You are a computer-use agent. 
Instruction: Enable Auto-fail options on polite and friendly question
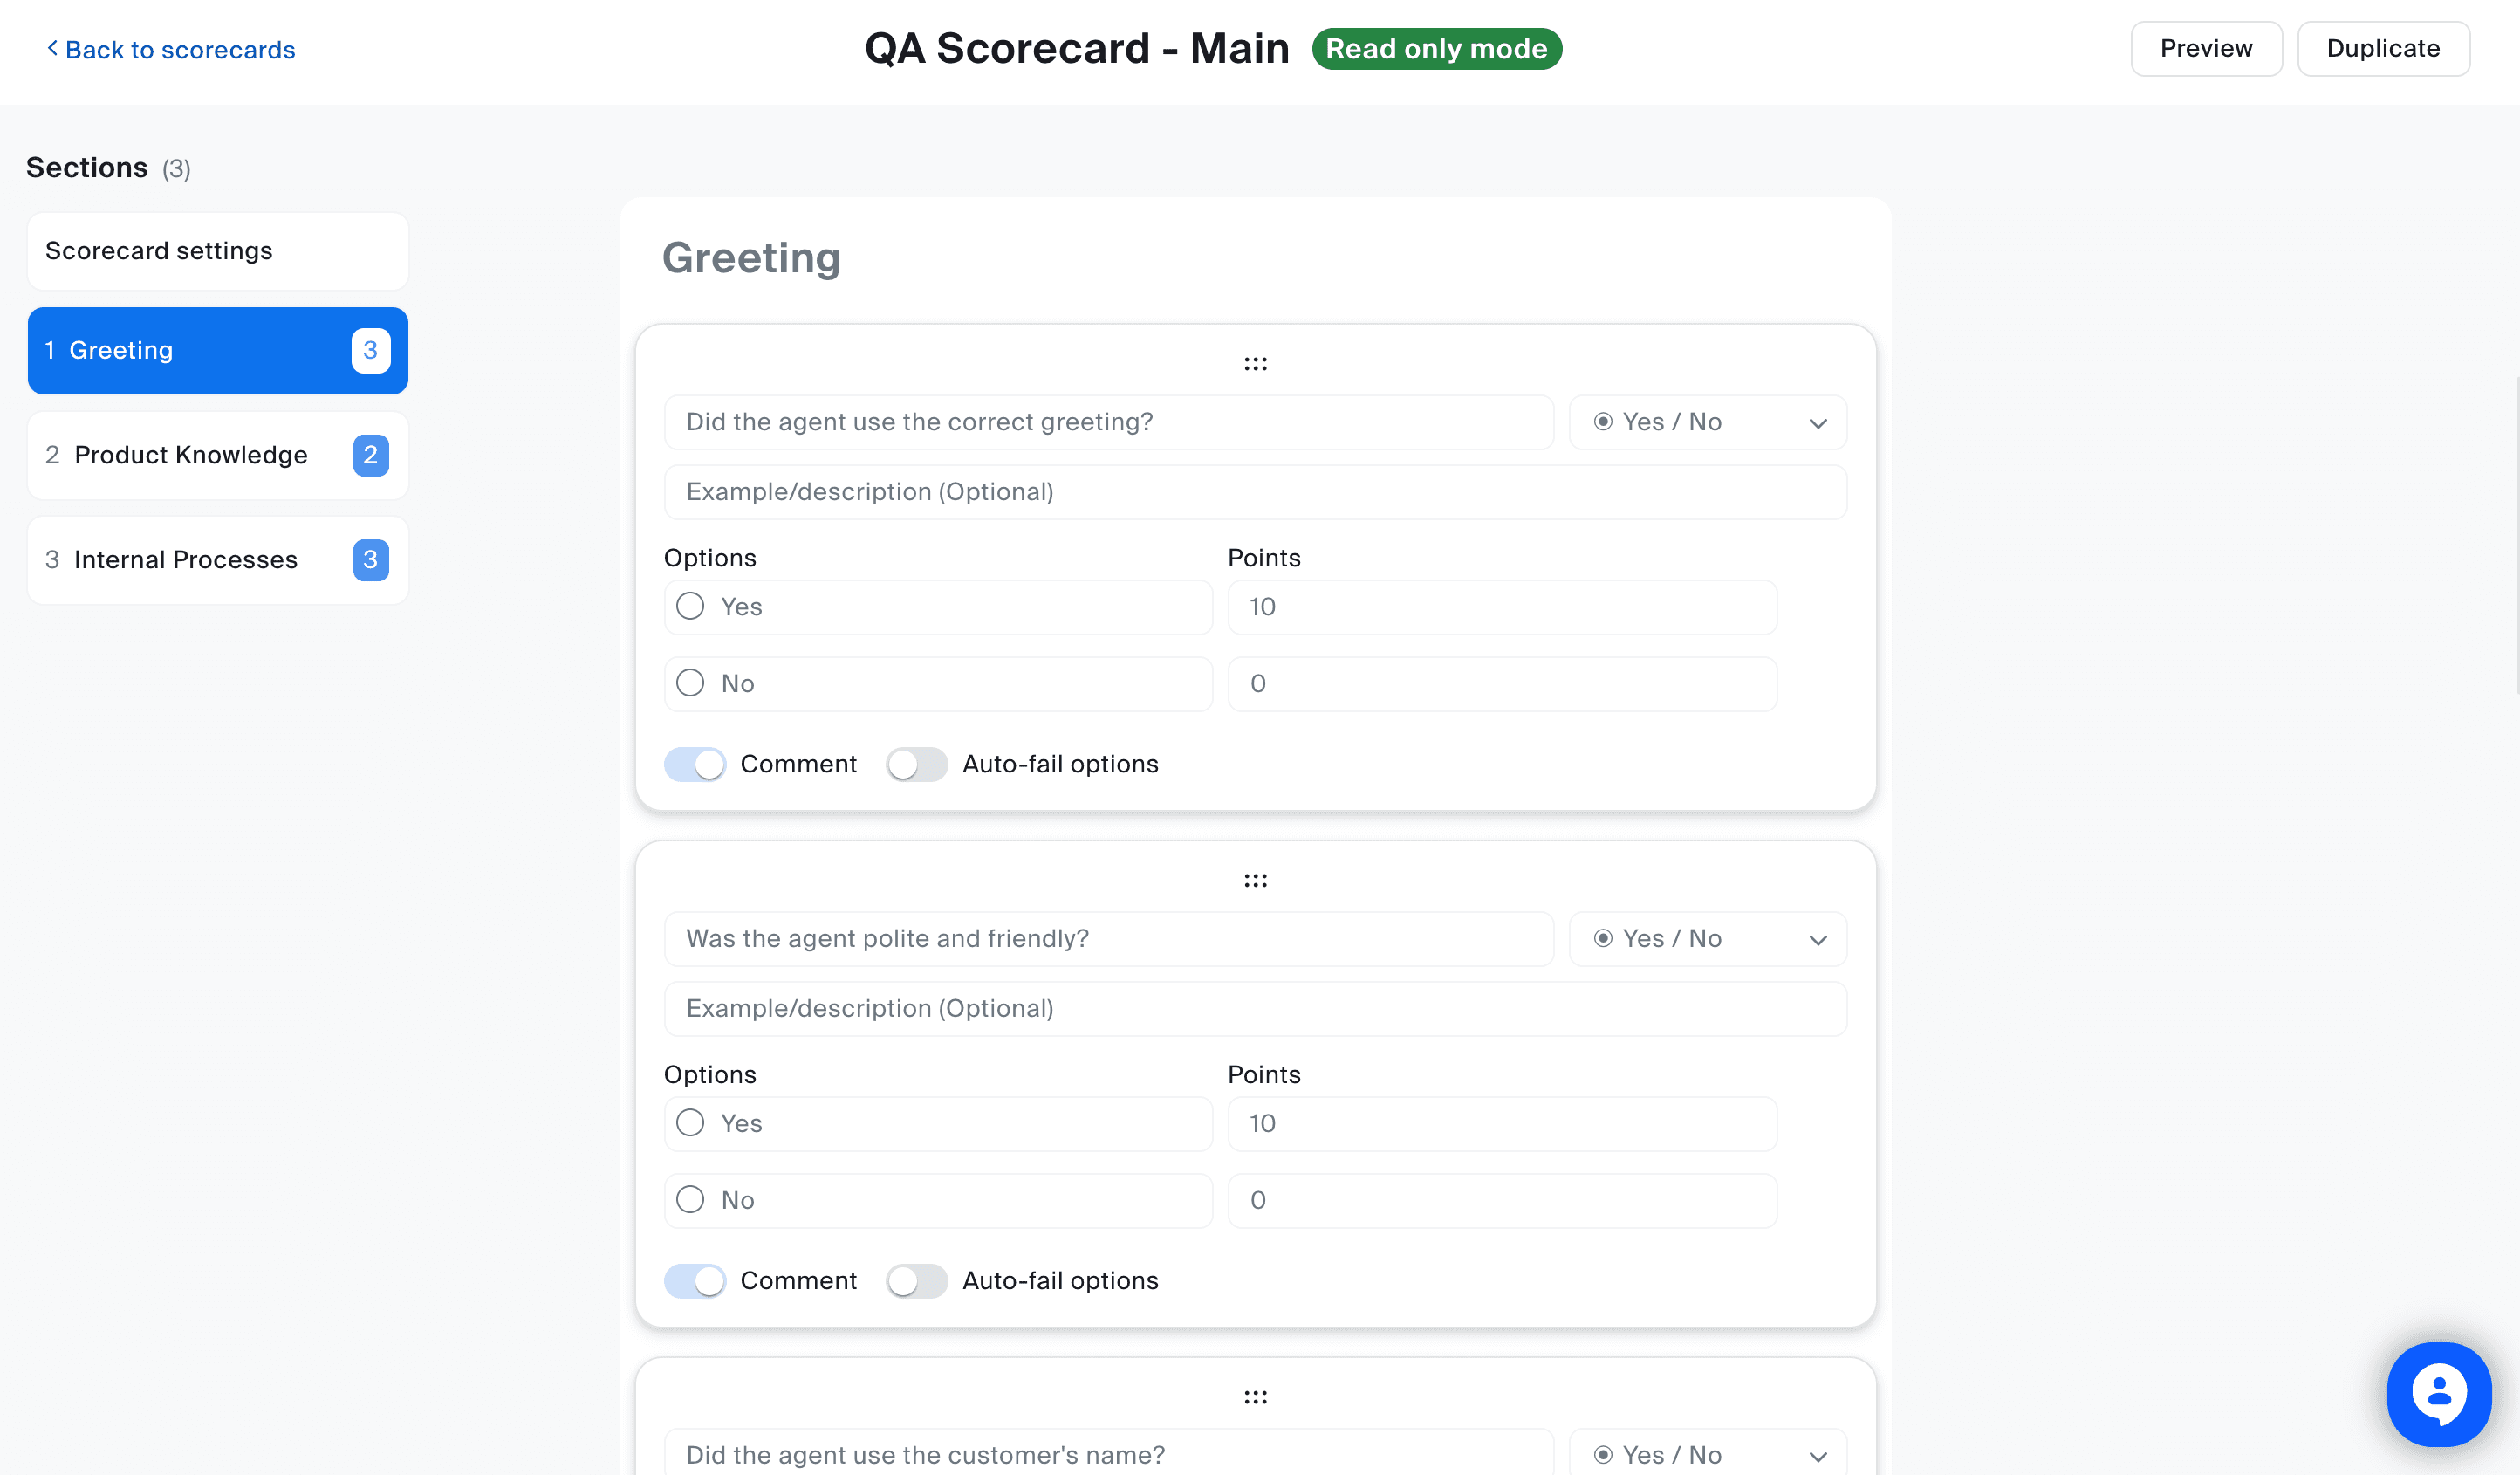tap(916, 1281)
